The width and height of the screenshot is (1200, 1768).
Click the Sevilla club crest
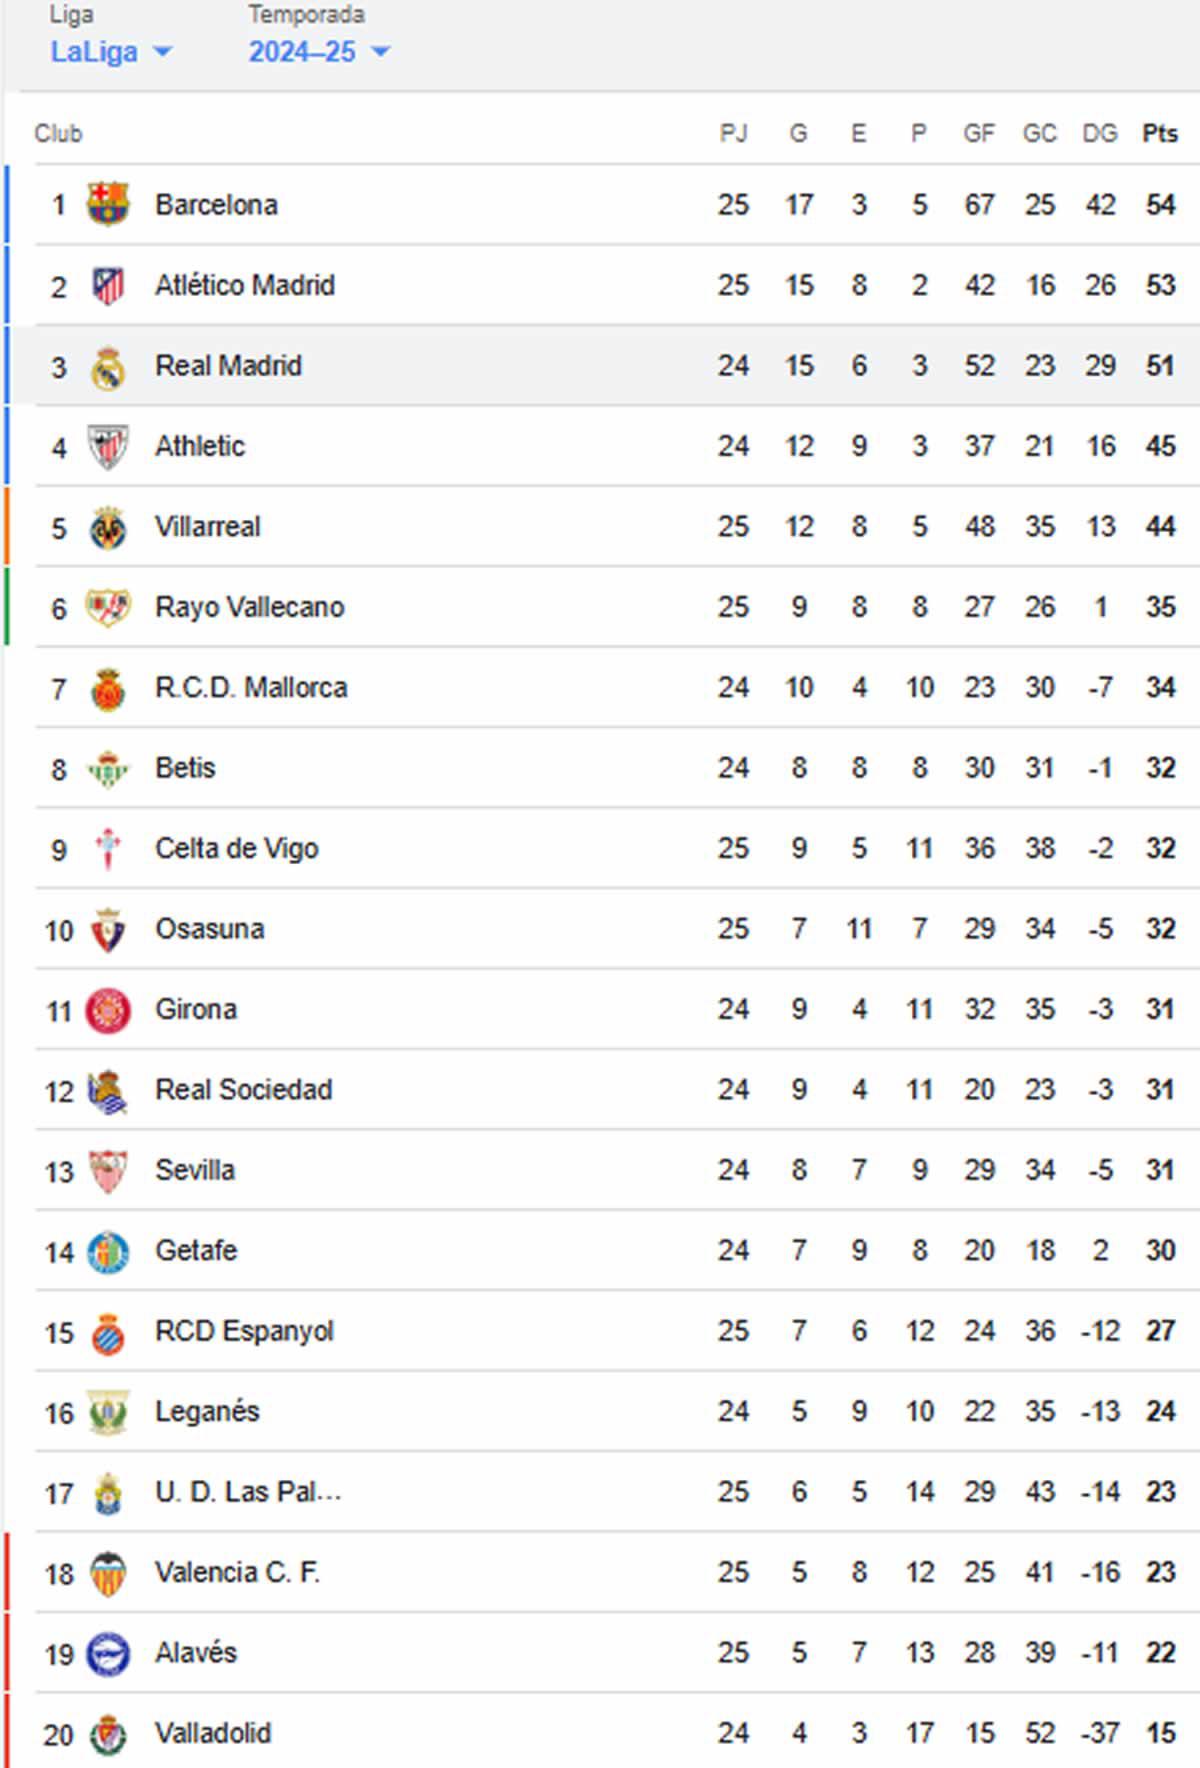point(110,1170)
